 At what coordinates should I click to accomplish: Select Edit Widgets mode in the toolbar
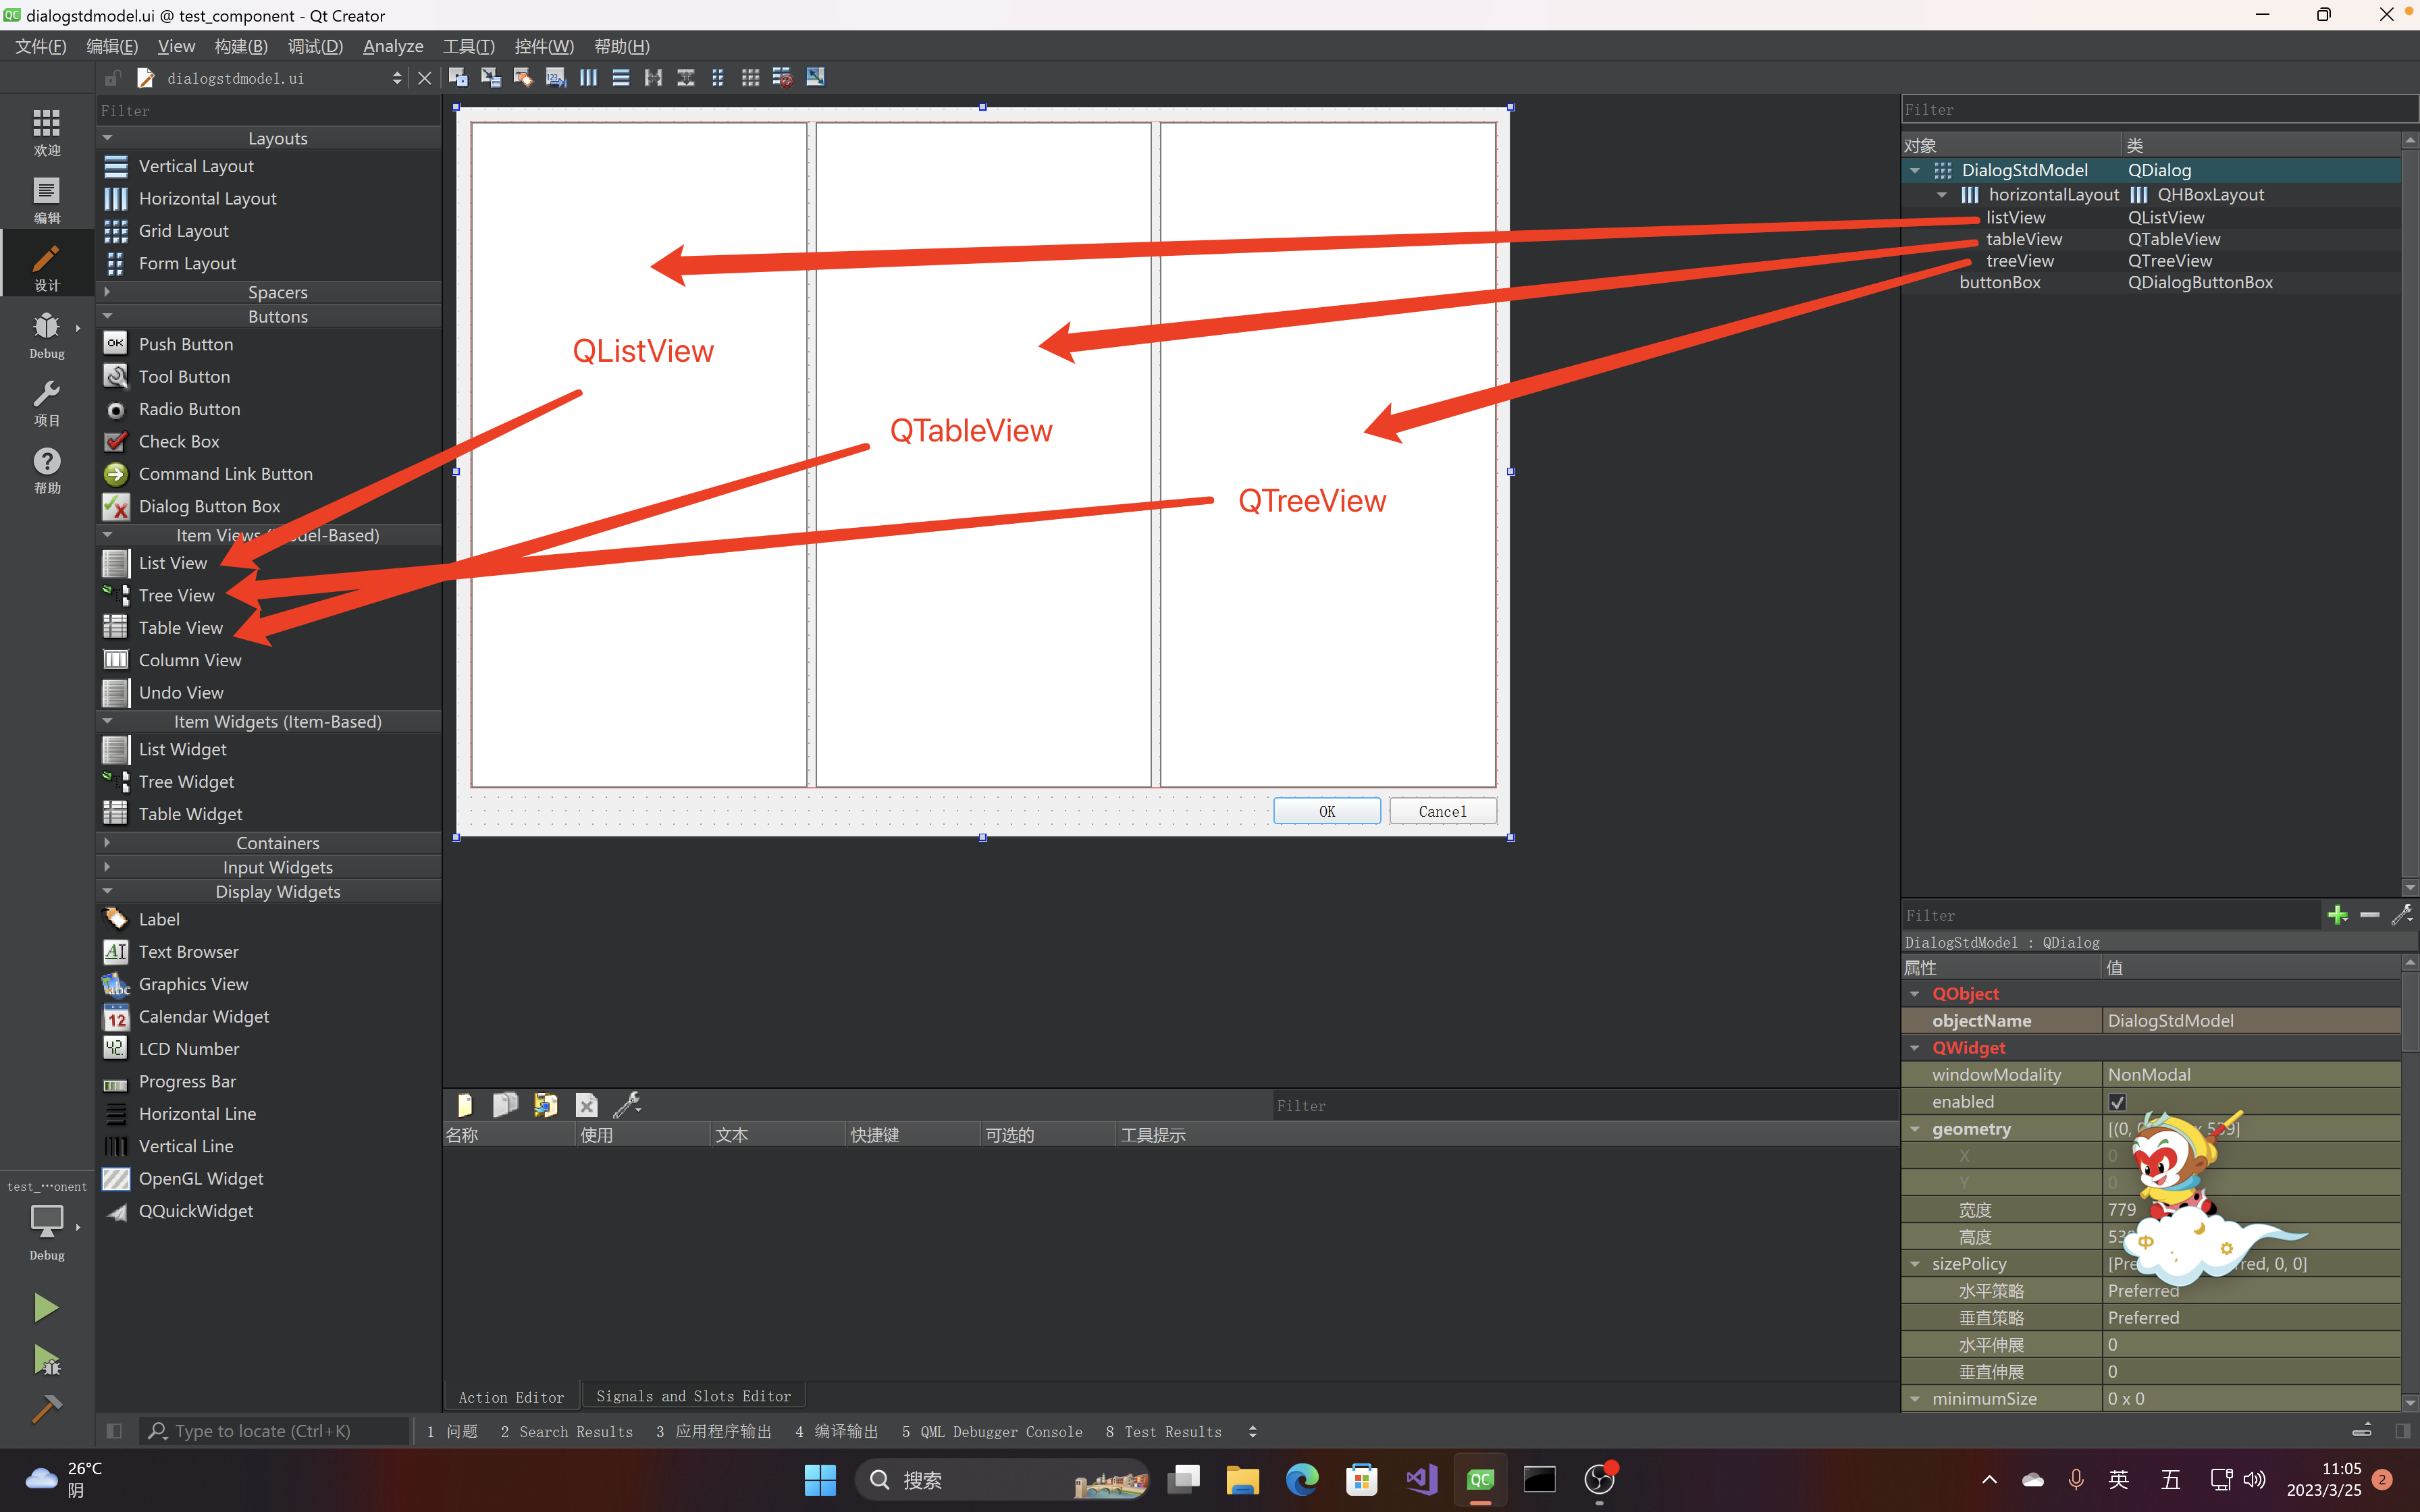click(458, 77)
